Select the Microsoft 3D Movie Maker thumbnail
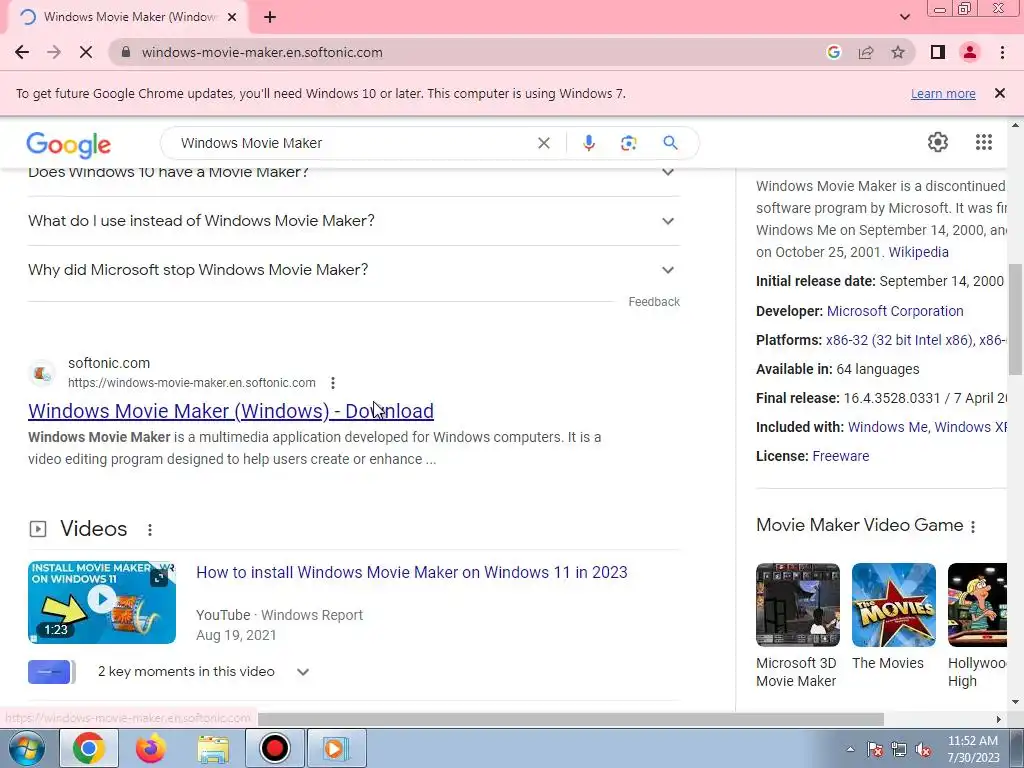This screenshot has height=768, width=1024. pyautogui.click(x=797, y=605)
